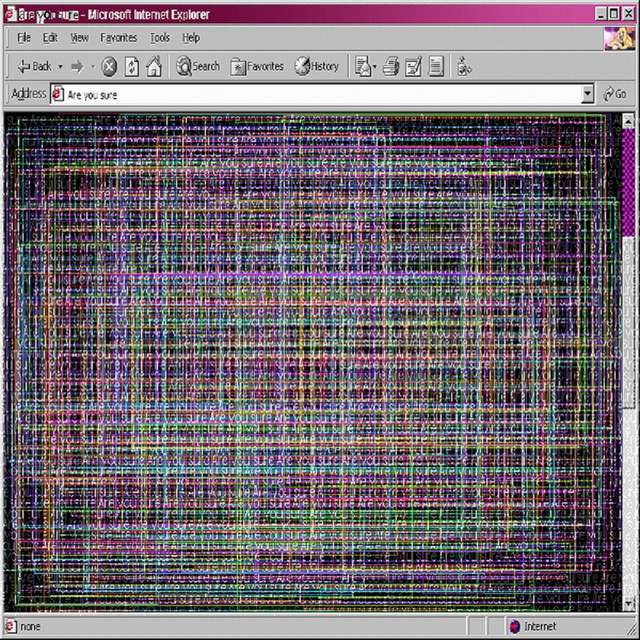Expand the Back button history dropdown
This screenshot has width=640, height=640.
(60, 66)
